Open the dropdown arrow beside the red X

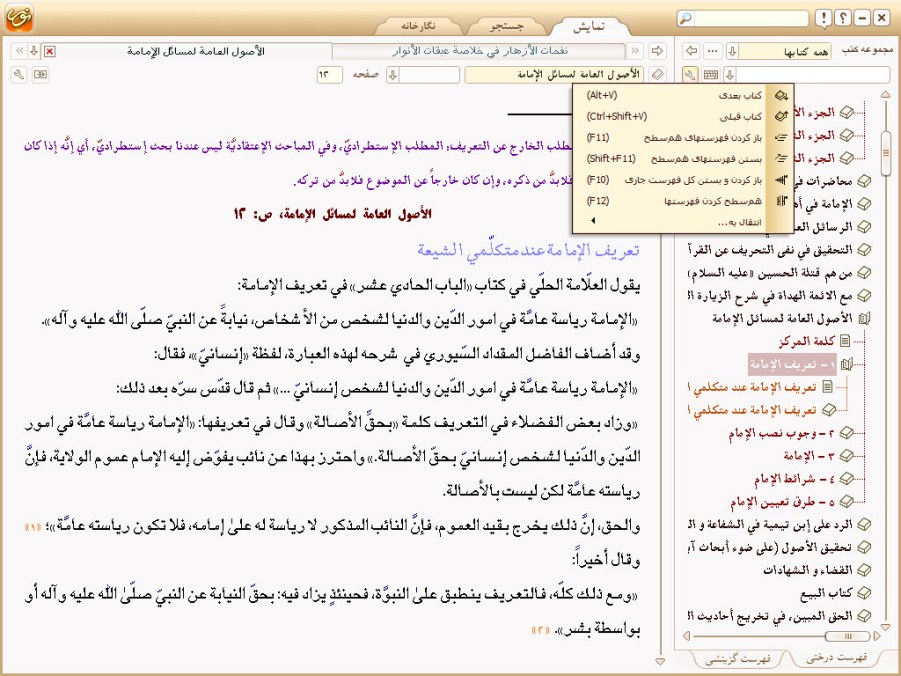point(34,51)
